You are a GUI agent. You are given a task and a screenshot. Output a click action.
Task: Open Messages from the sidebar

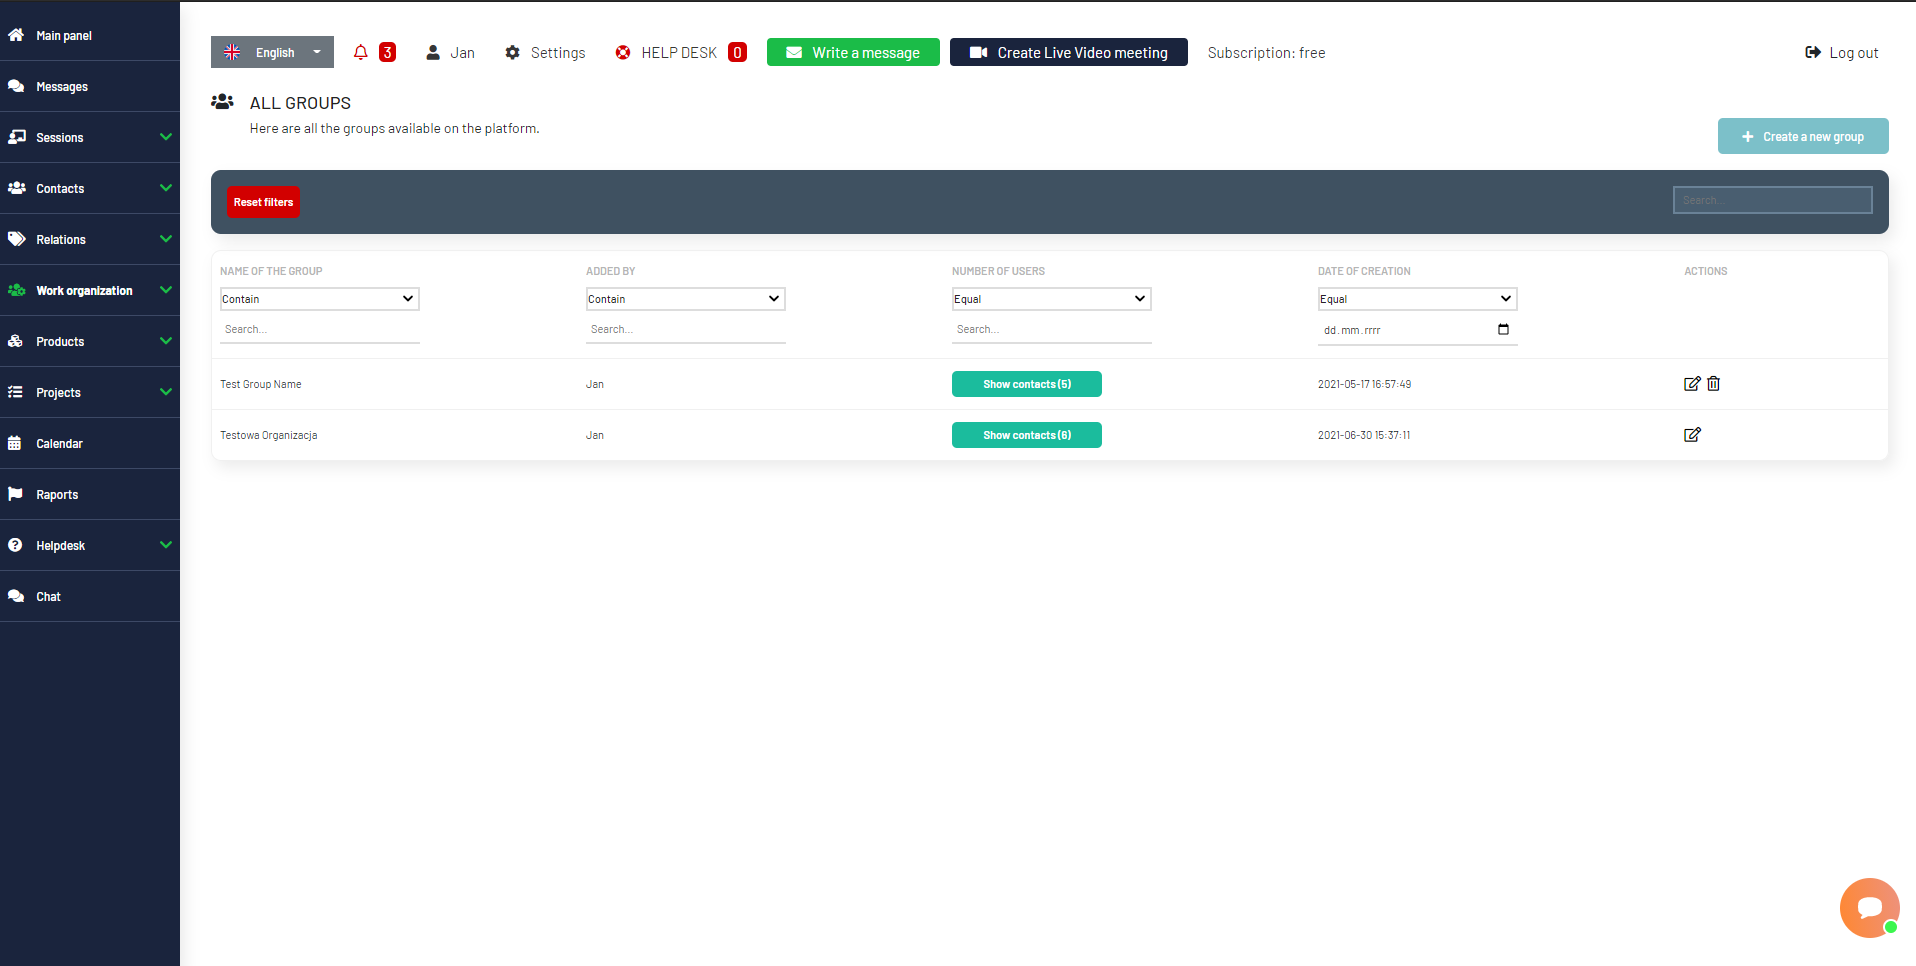61,86
